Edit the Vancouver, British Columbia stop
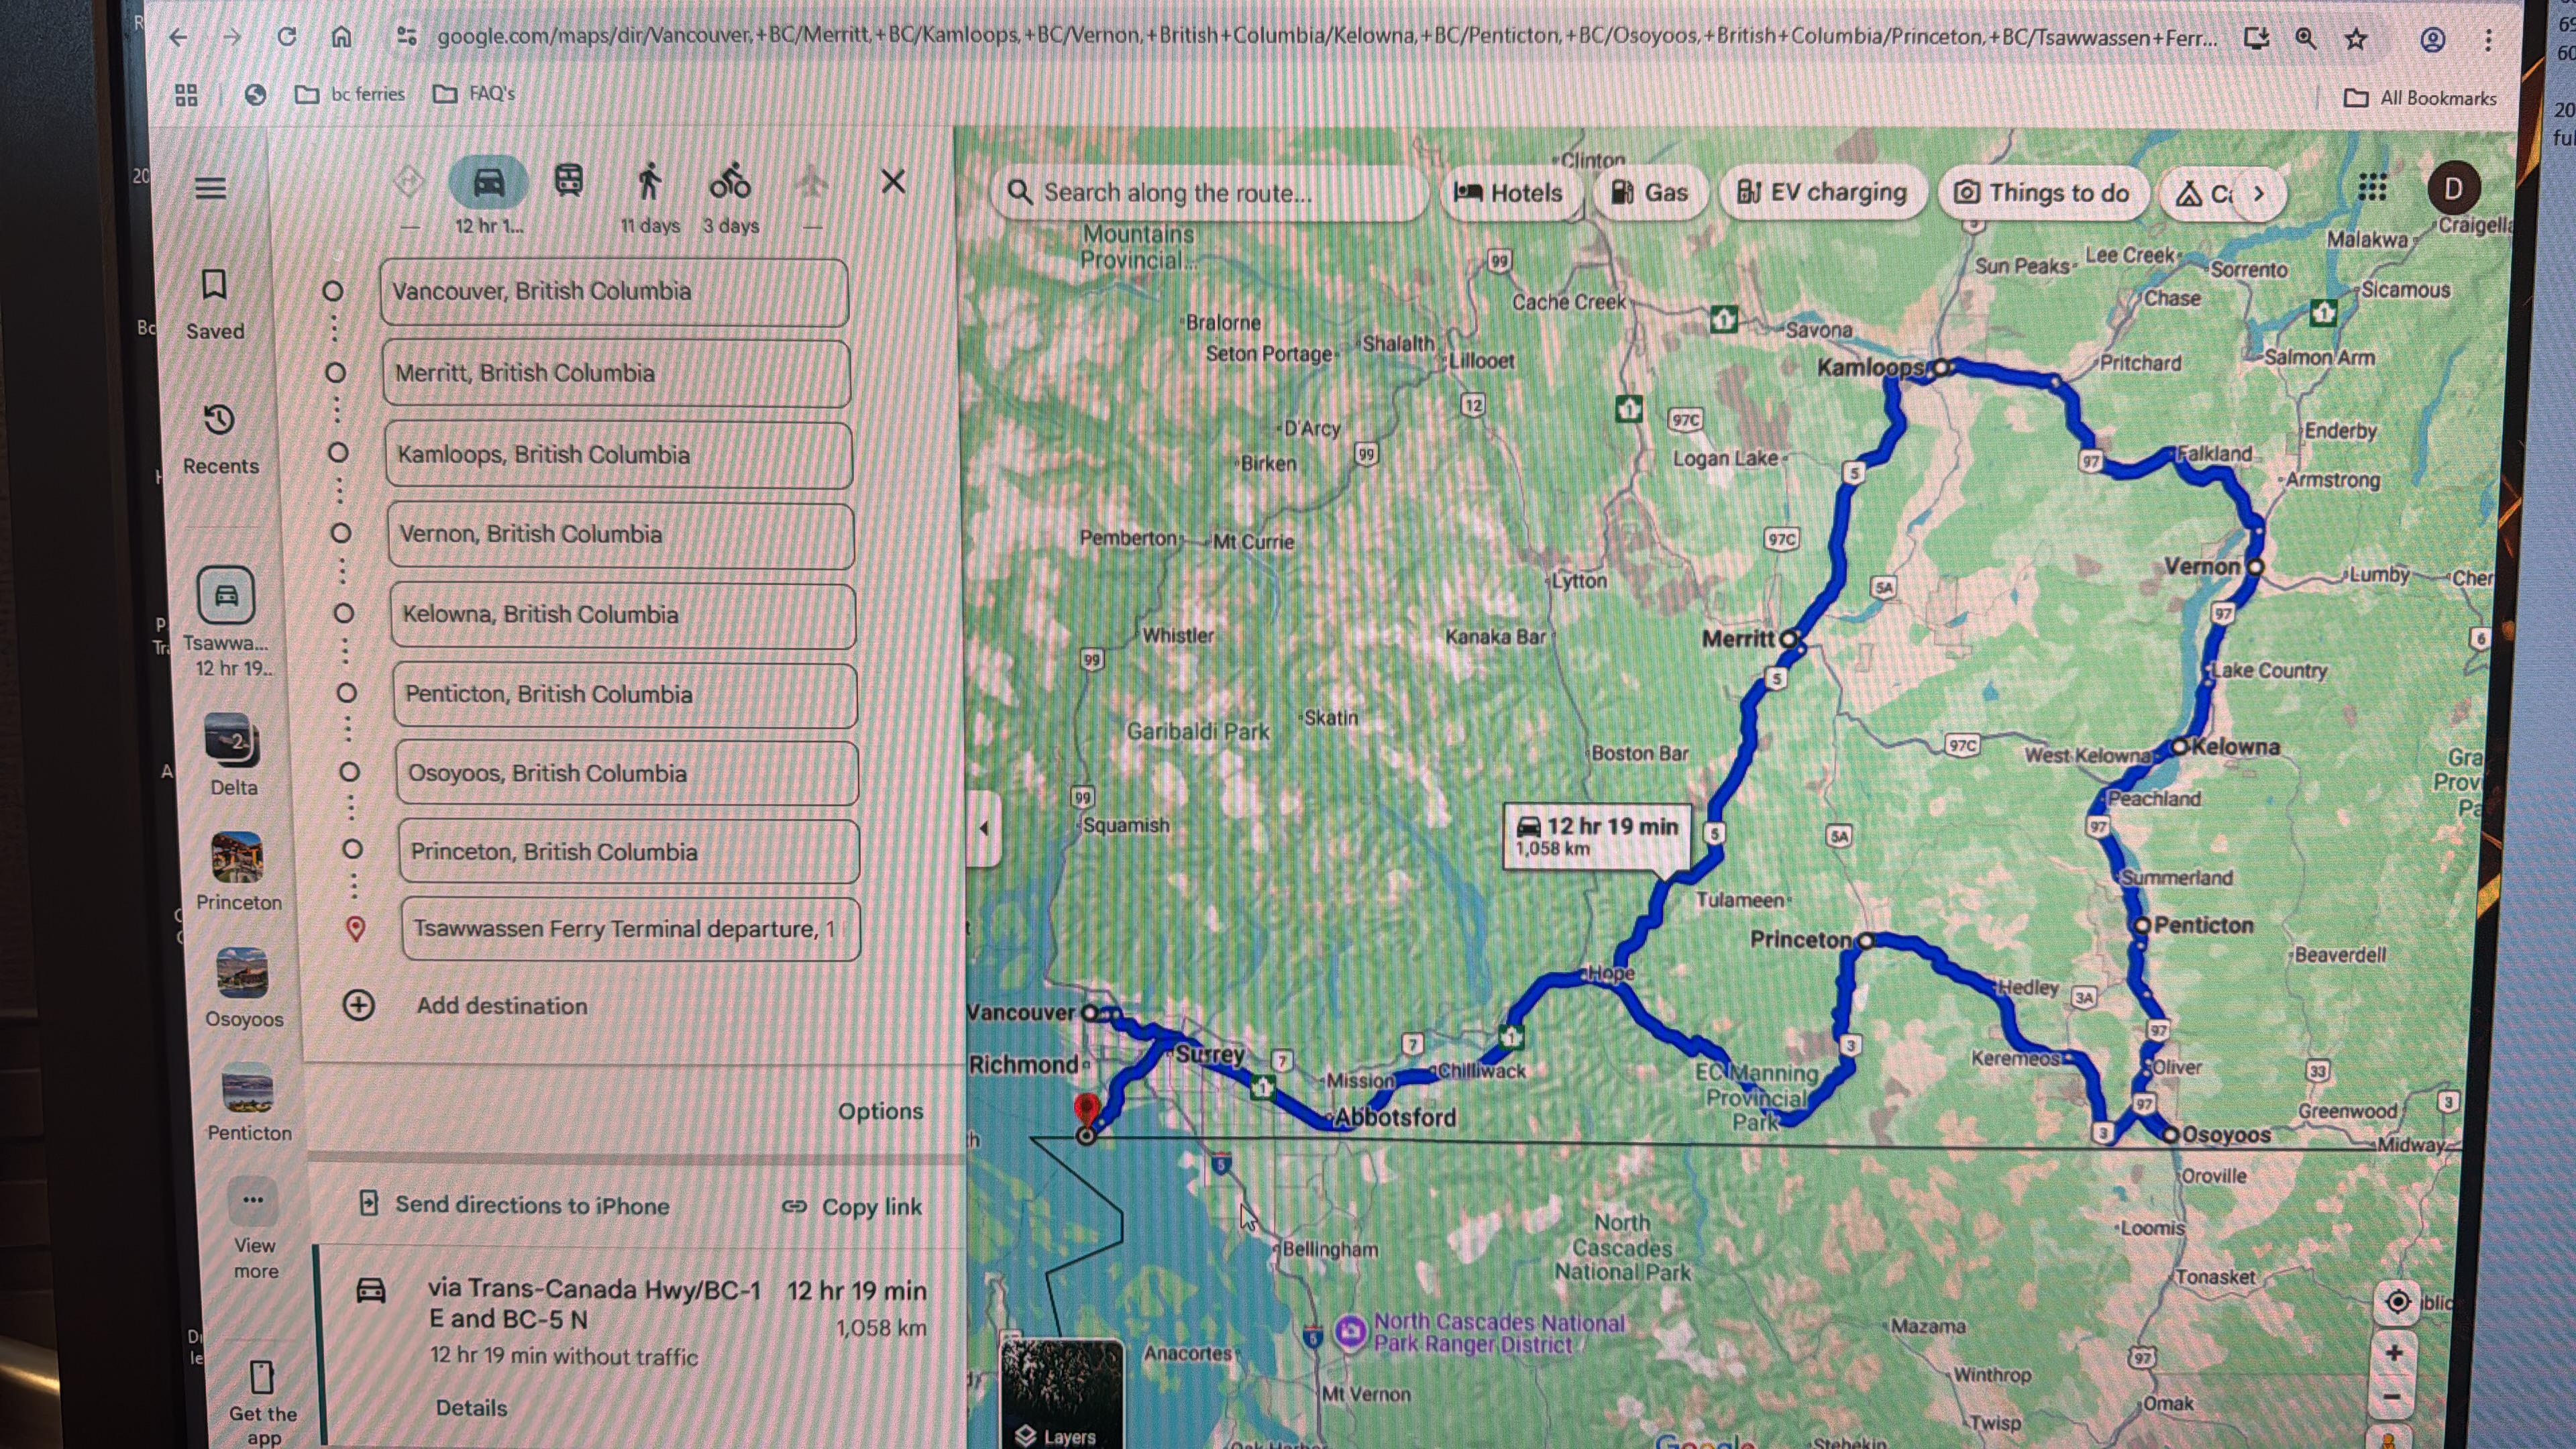The height and width of the screenshot is (1449, 2576). coord(614,292)
